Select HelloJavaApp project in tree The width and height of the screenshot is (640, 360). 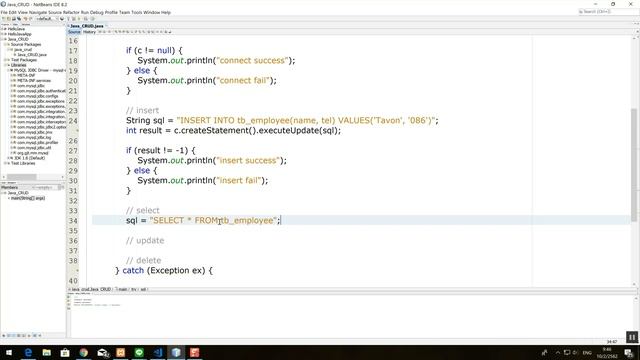[20, 34]
